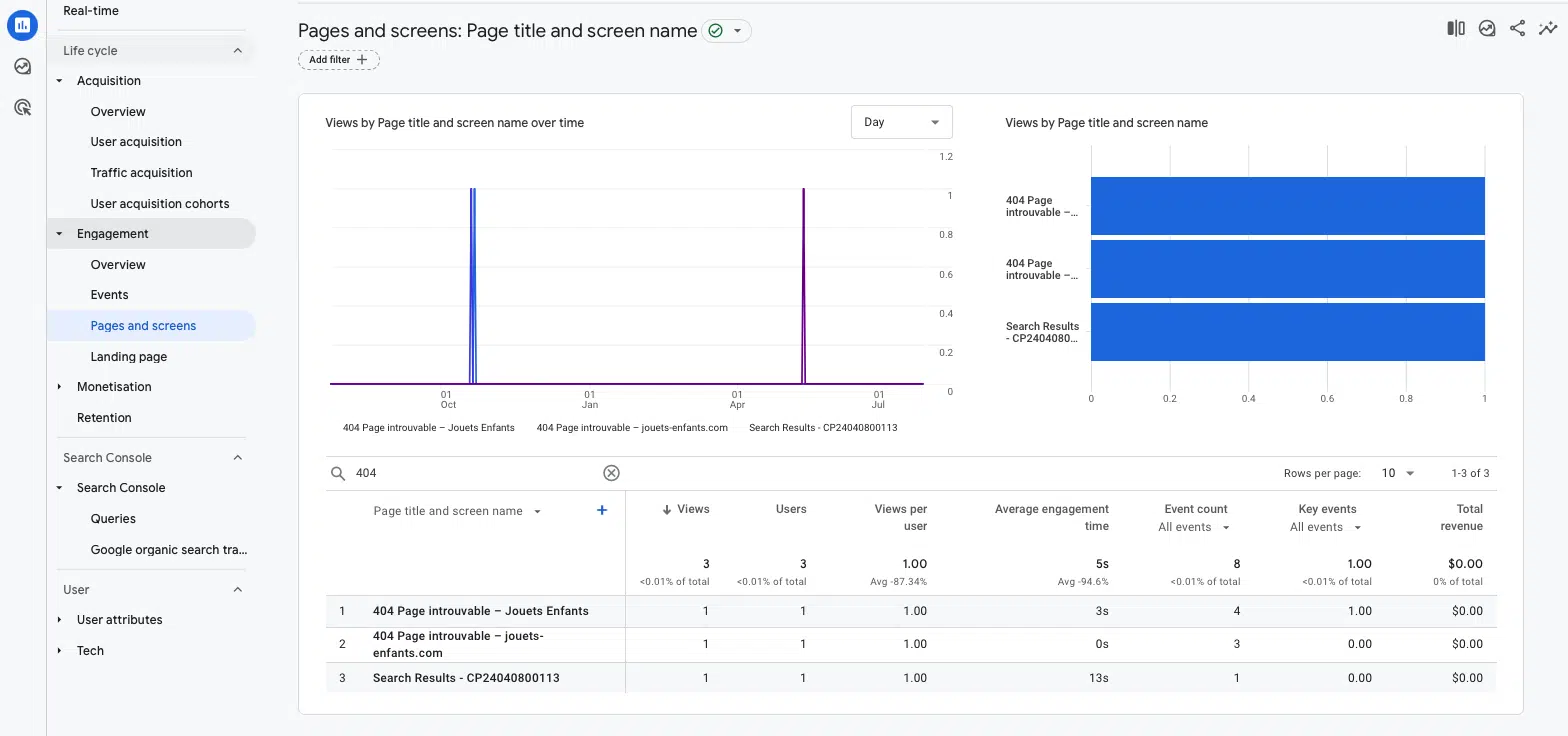Click the 13s engagement time cell
The image size is (1568, 736).
point(1098,678)
